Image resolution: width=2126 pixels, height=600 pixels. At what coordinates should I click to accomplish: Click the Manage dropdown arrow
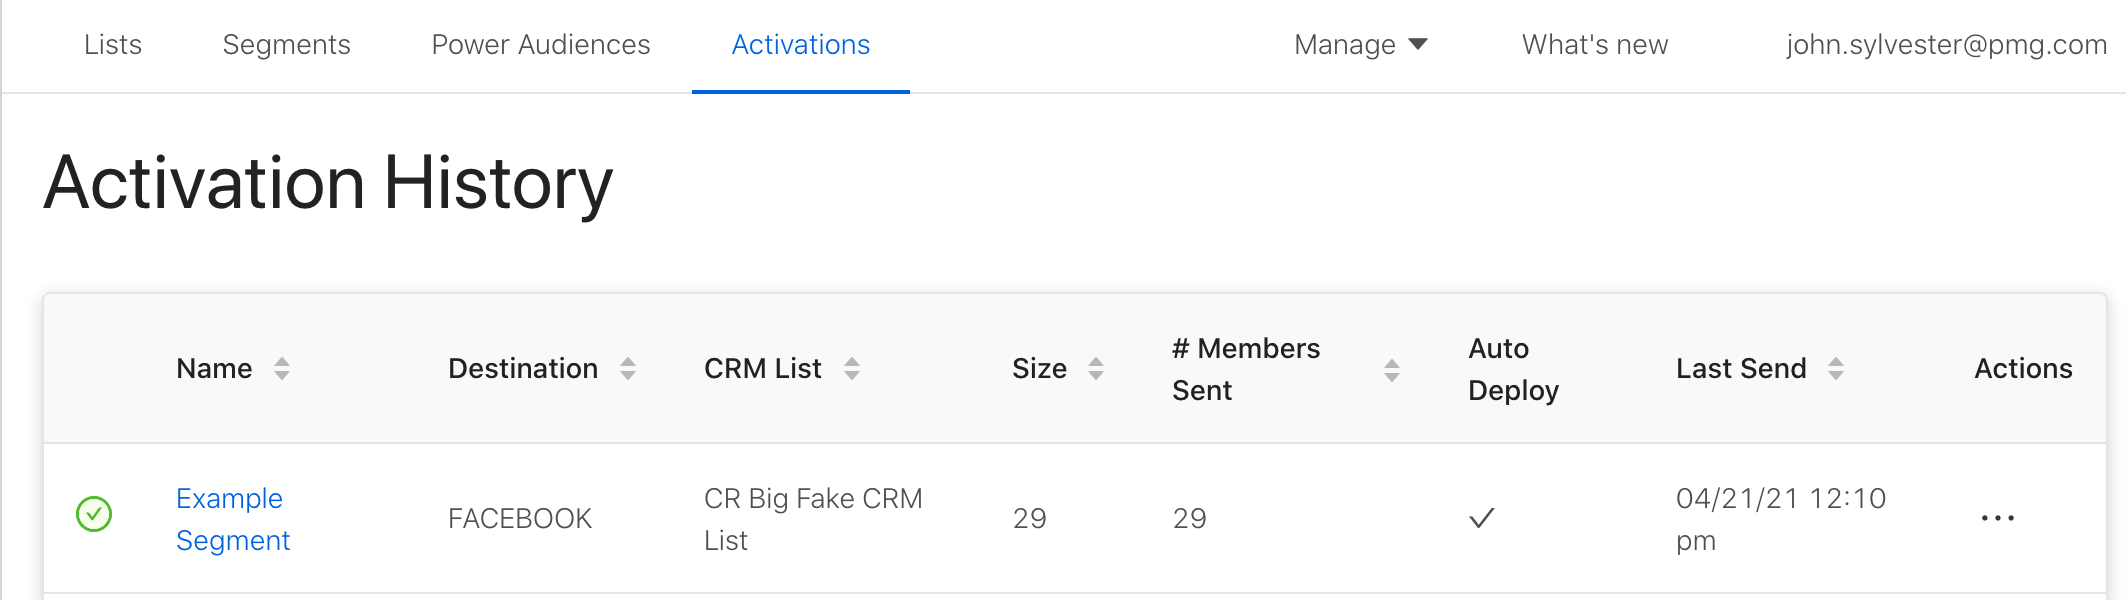(x=1418, y=44)
